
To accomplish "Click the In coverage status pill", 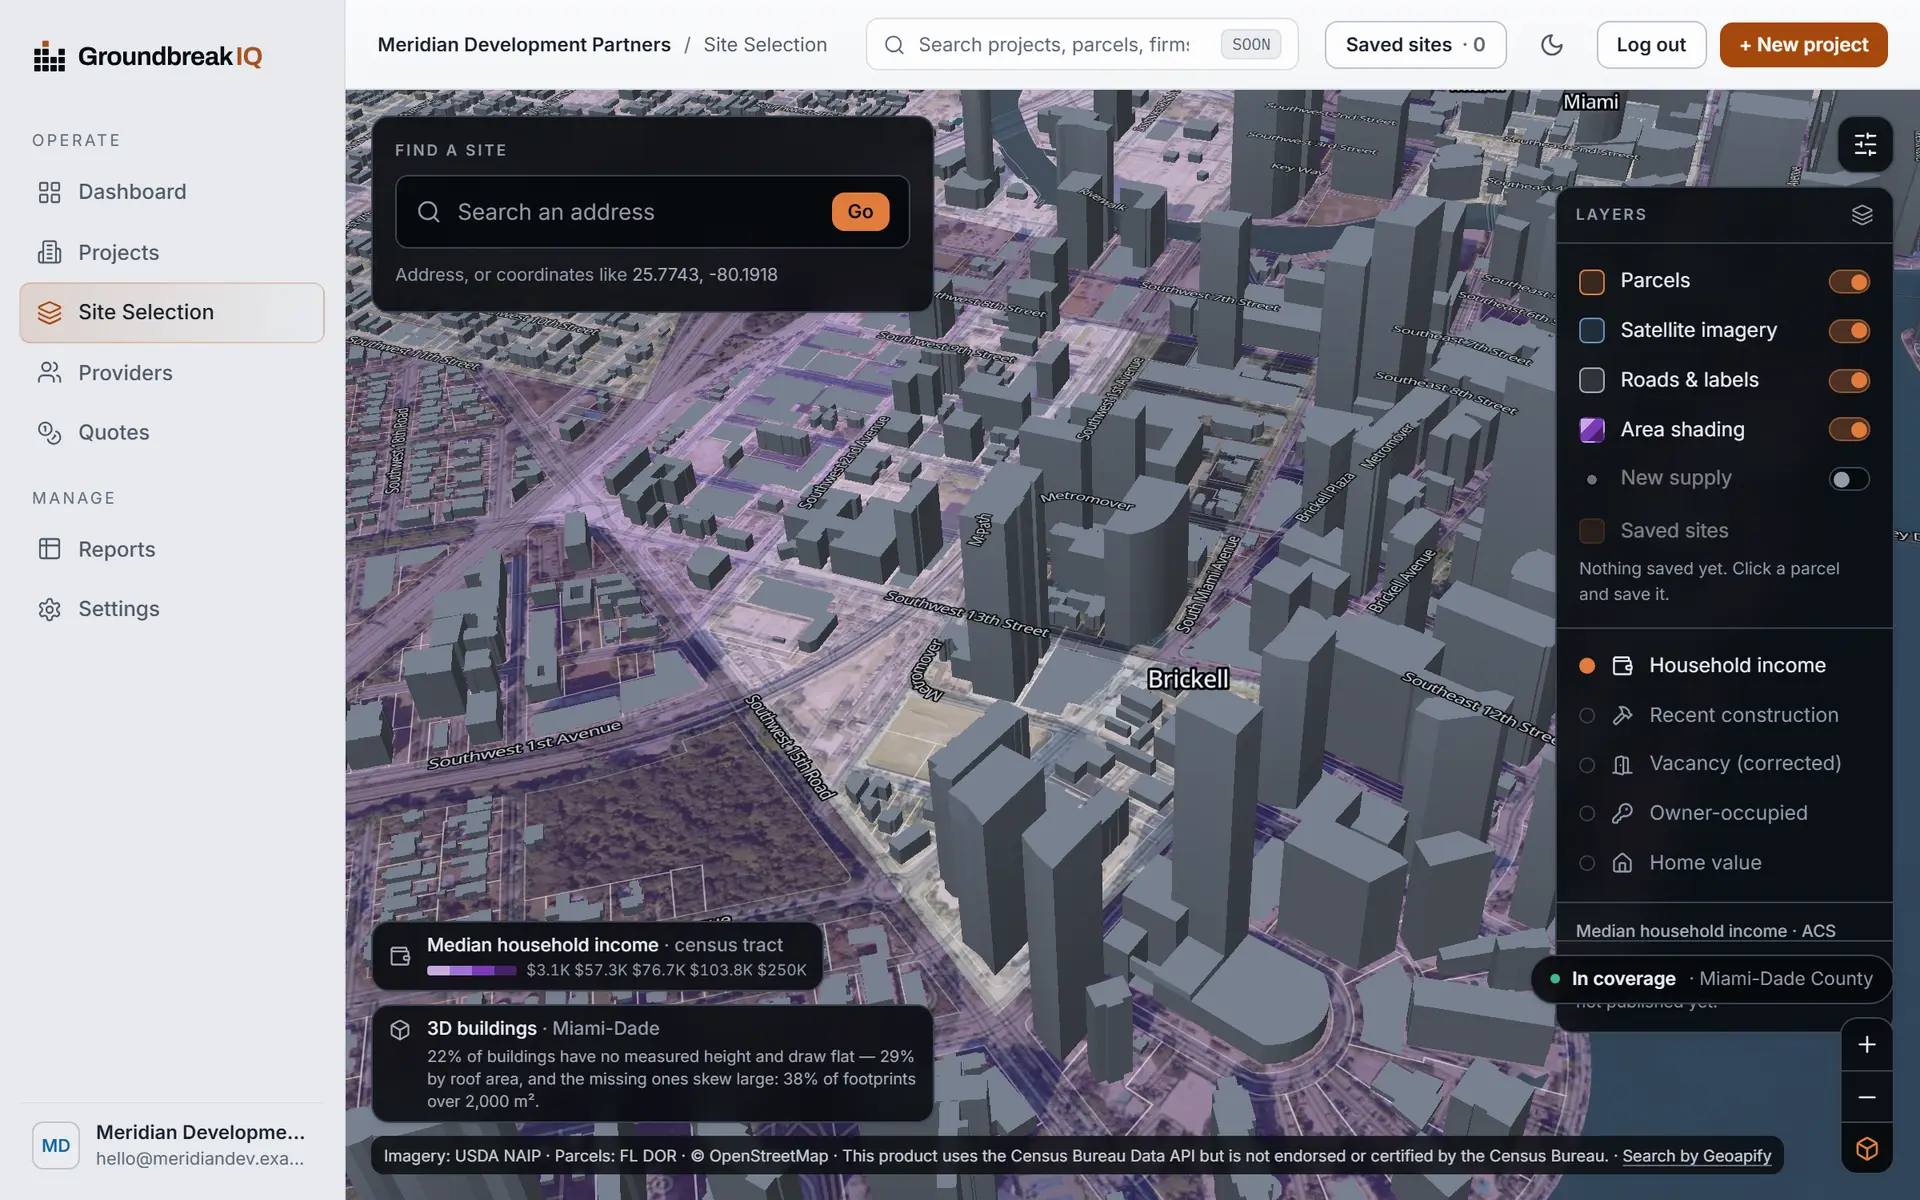I will tap(1711, 979).
